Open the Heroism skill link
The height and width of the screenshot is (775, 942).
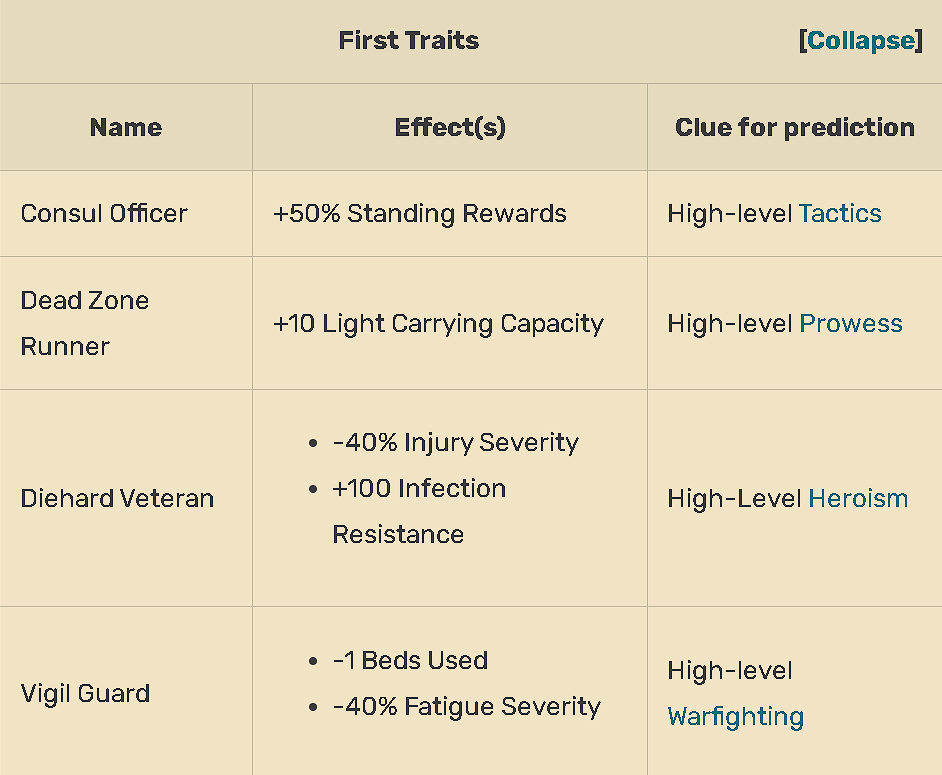858,498
